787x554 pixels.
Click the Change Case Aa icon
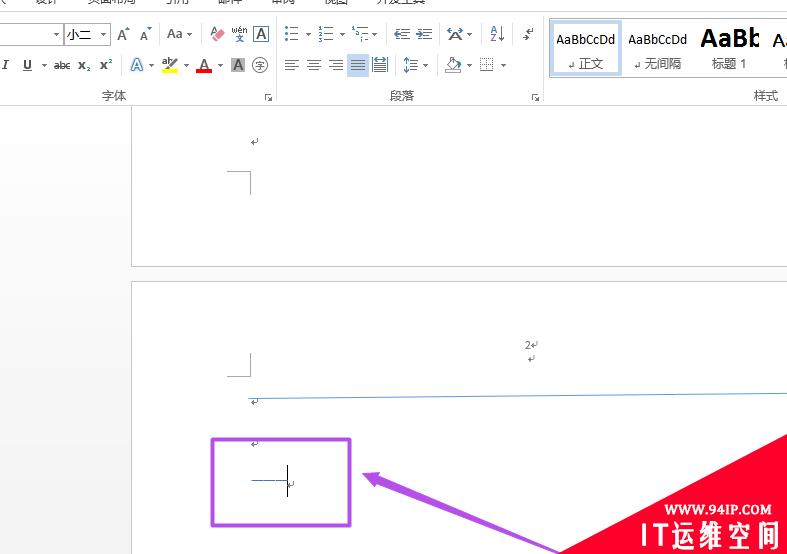(x=174, y=34)
